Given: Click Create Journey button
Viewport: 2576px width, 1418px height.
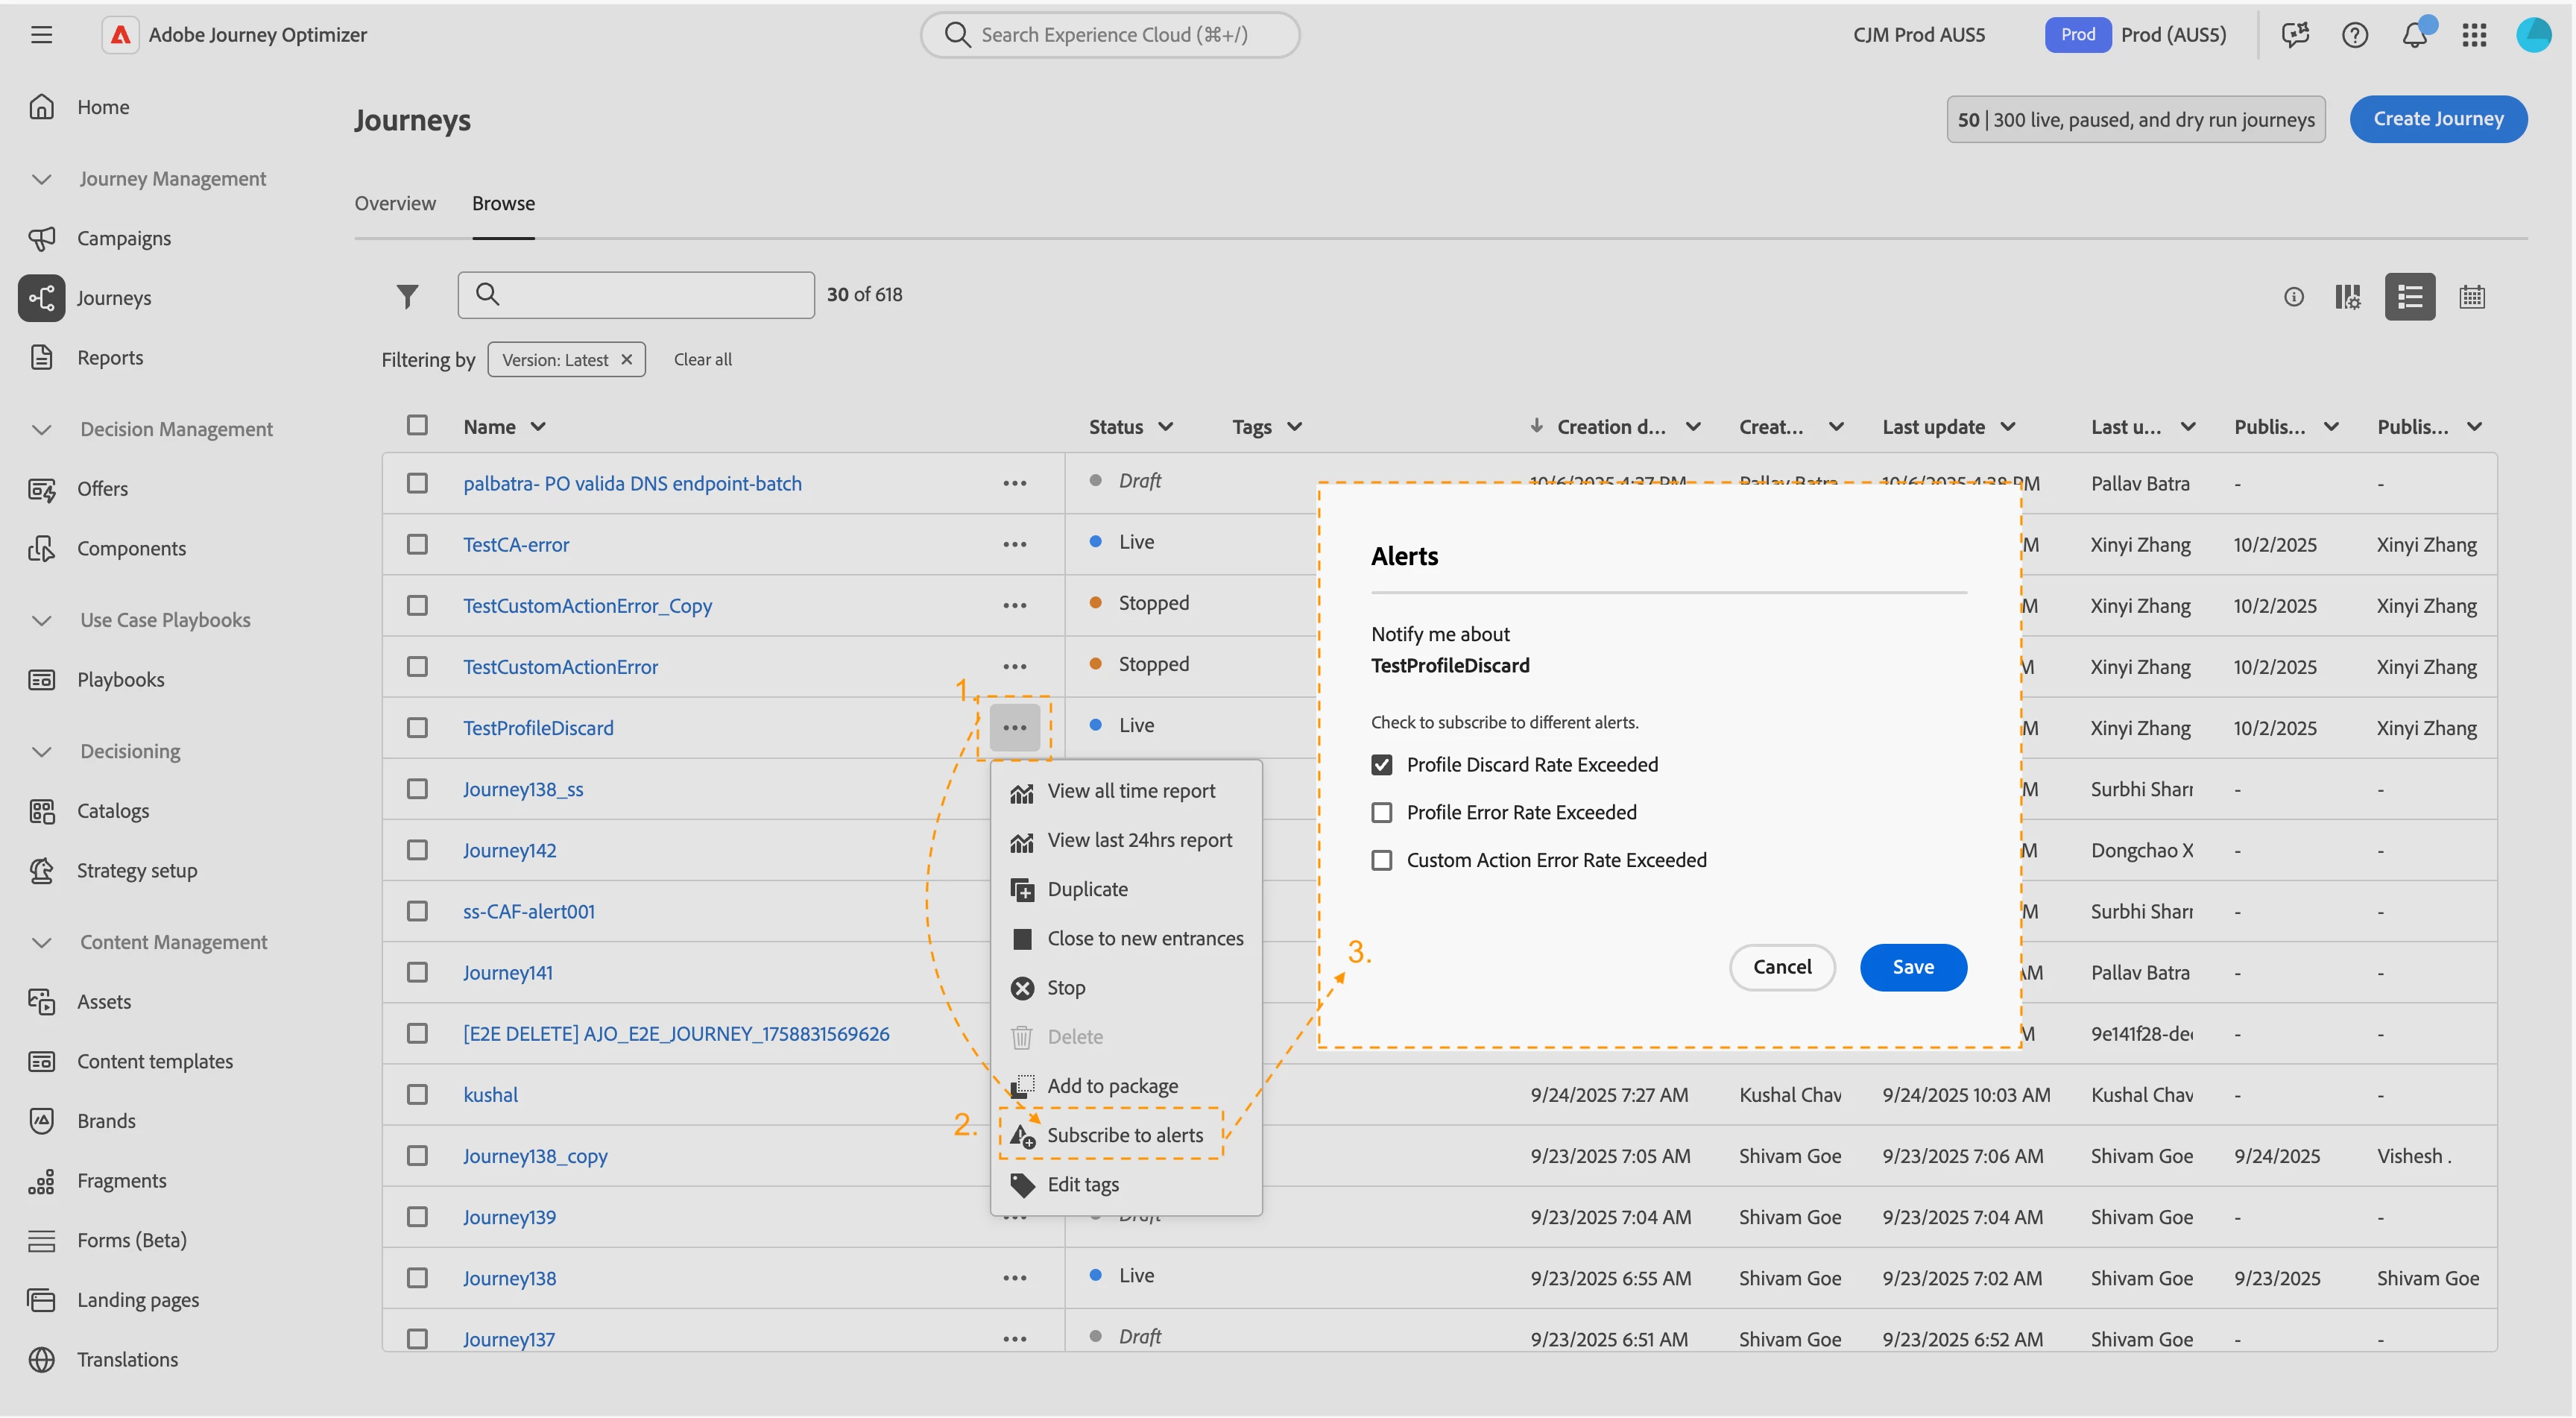Looking at the screenshot, I should click(2437, 119).
